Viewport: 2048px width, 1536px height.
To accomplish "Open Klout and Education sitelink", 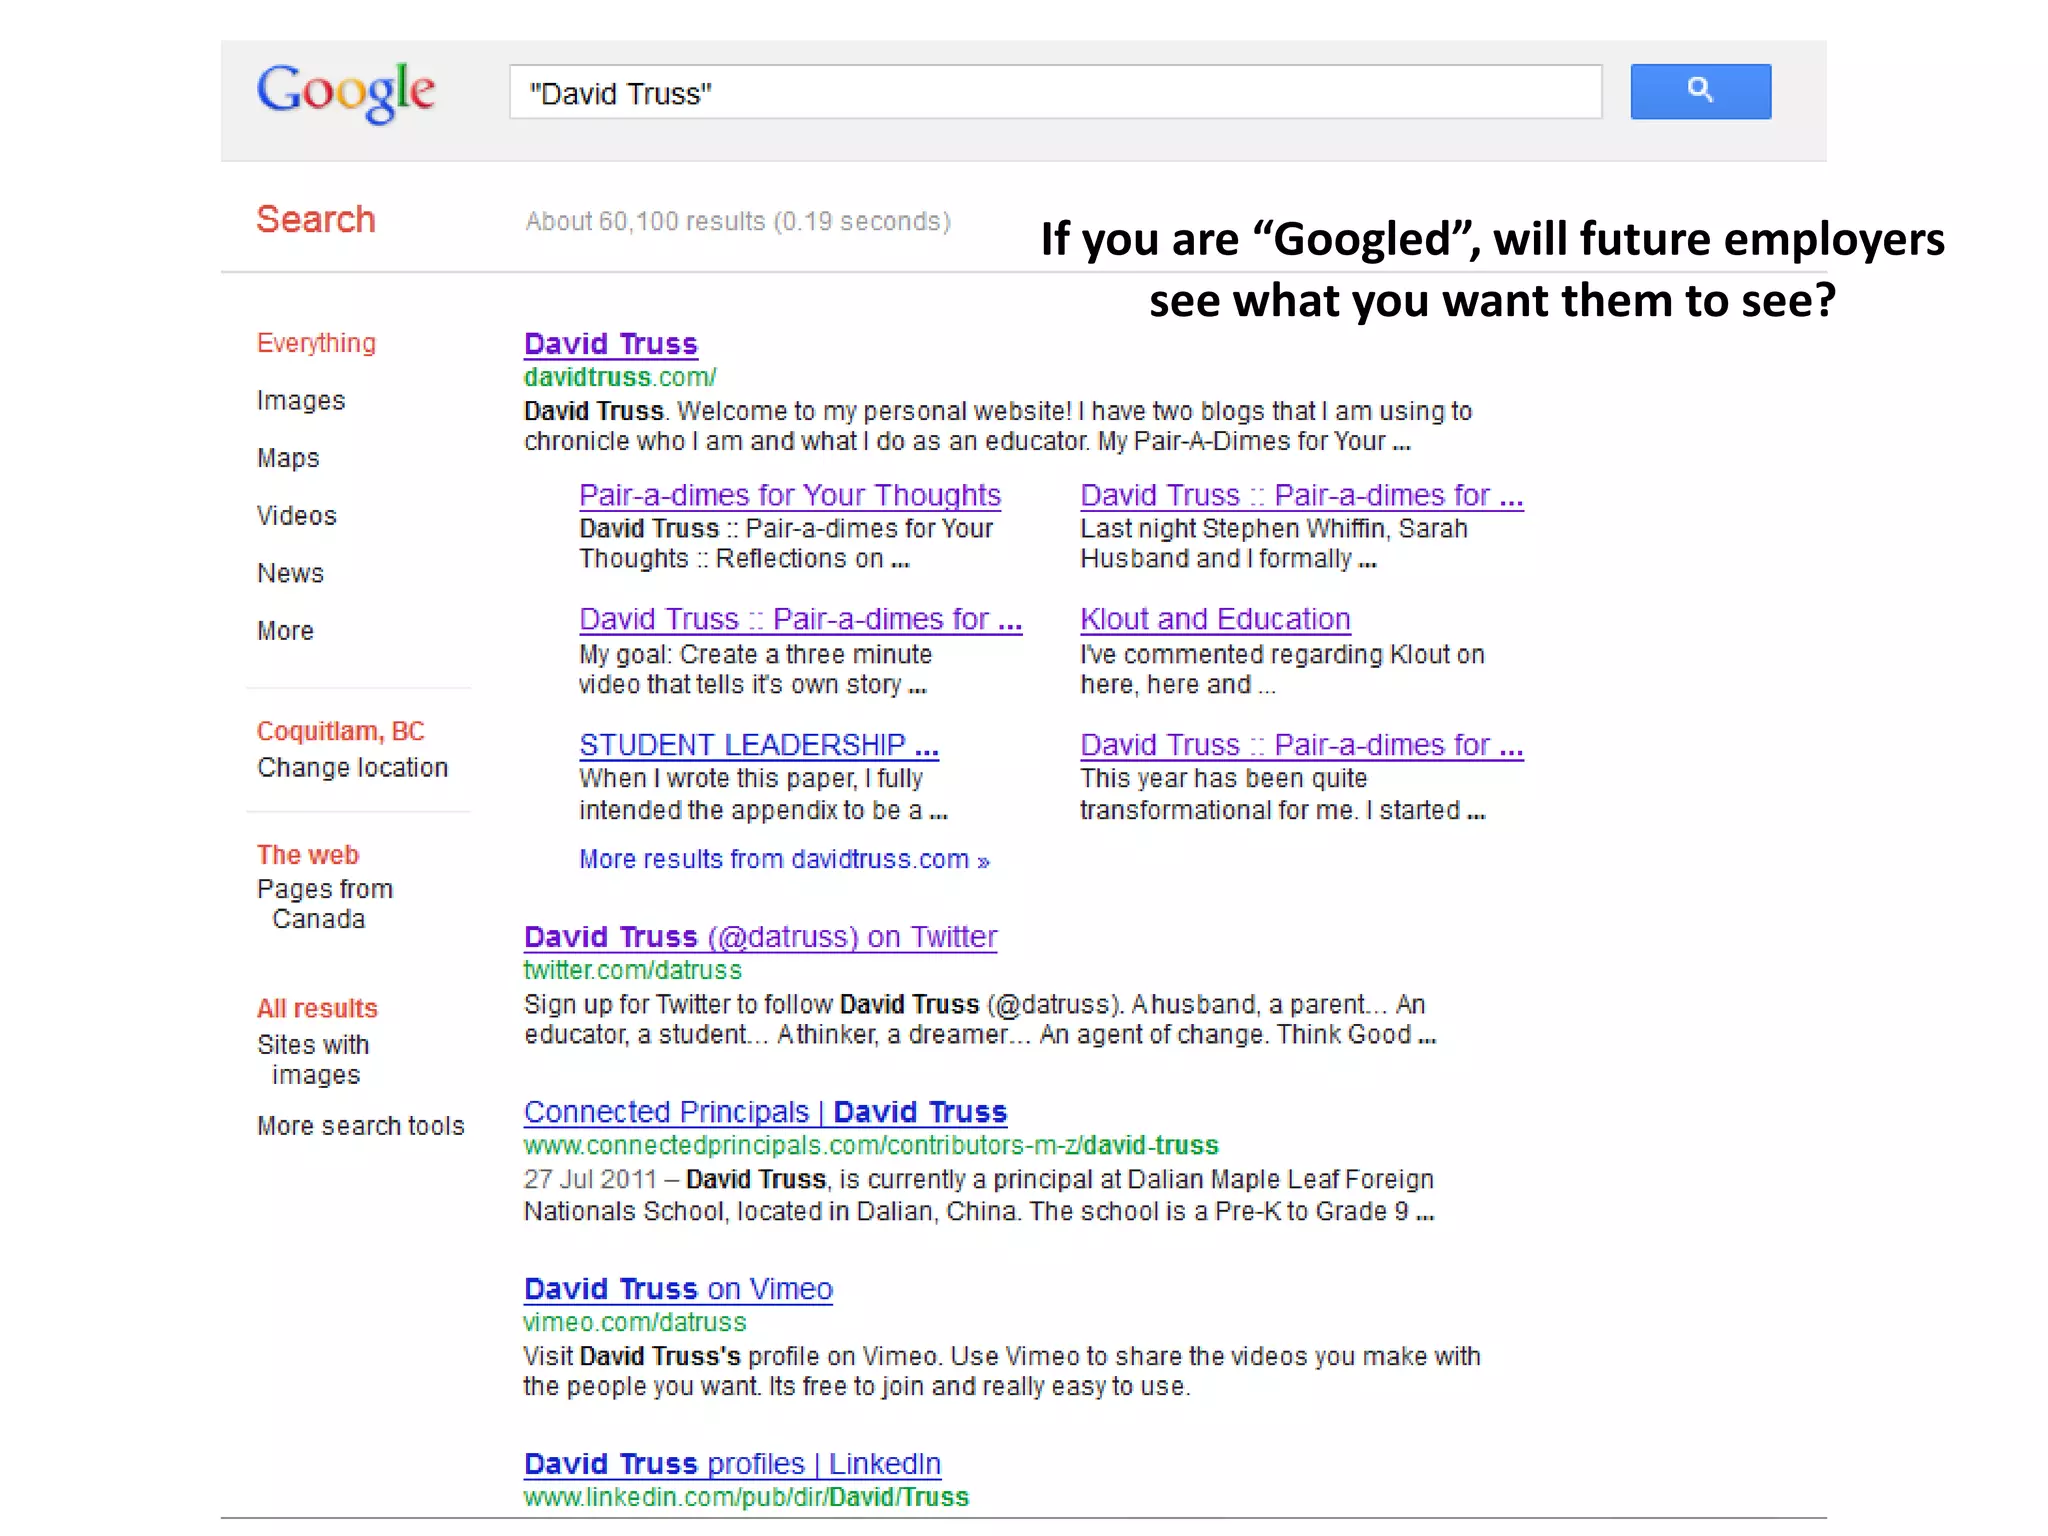I will [1215, 619].
